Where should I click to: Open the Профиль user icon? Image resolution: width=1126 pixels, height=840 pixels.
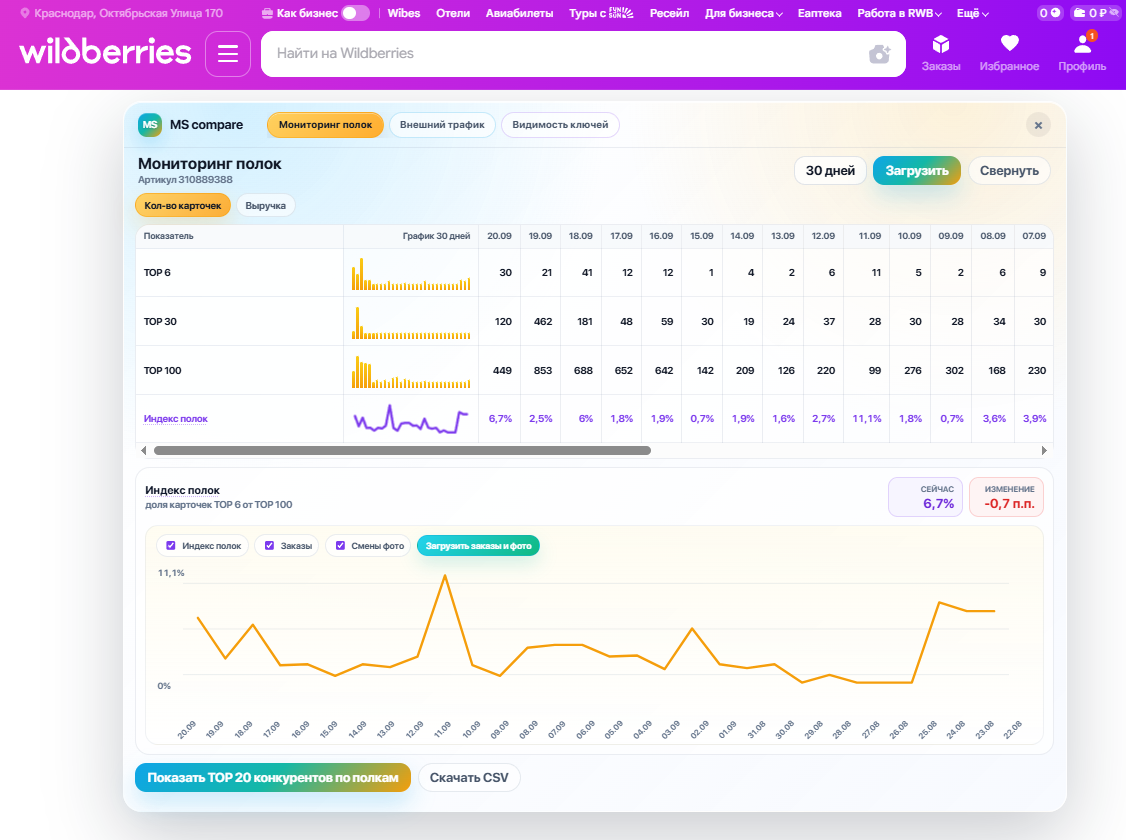tap(1082, 53)
